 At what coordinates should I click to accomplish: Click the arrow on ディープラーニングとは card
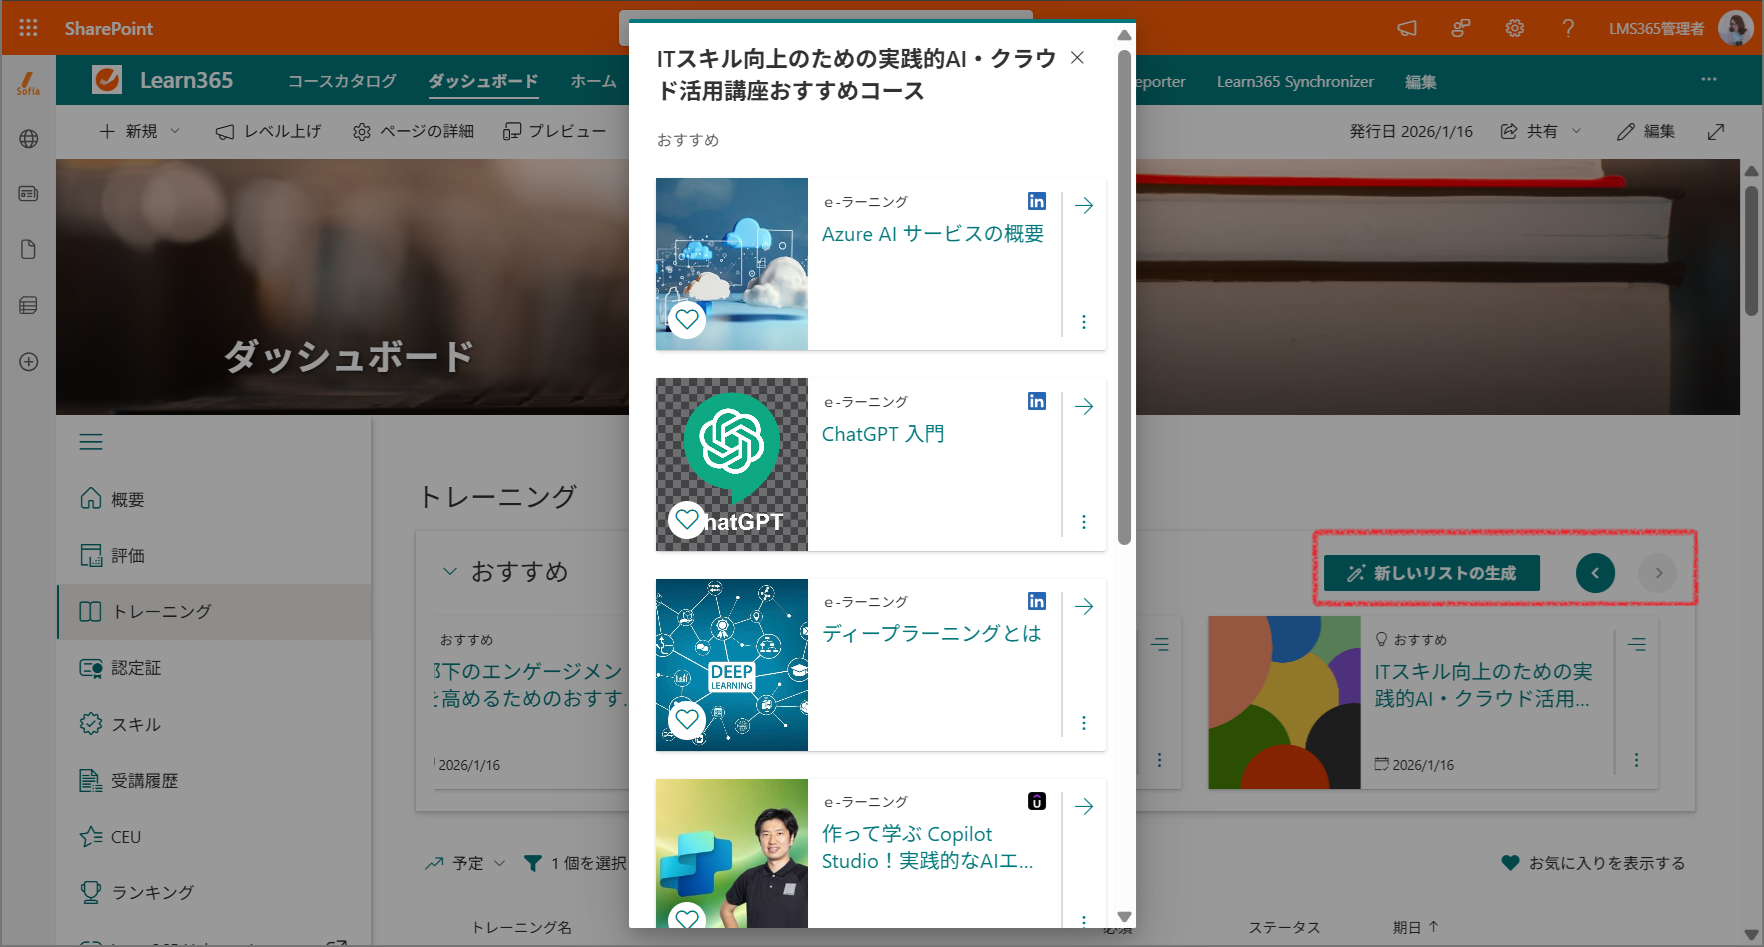1084,606
